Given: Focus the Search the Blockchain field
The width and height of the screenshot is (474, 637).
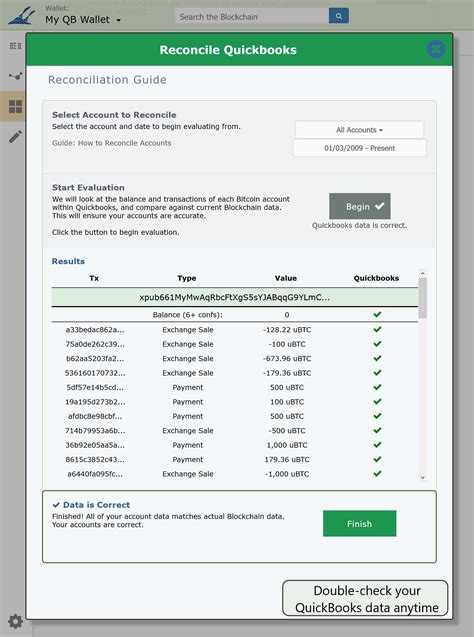Looking at the screenshot, I should 252,17.
